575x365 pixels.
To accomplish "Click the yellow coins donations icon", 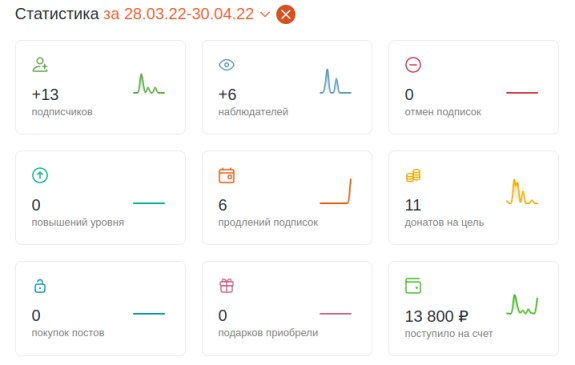I will pos(413,175).
